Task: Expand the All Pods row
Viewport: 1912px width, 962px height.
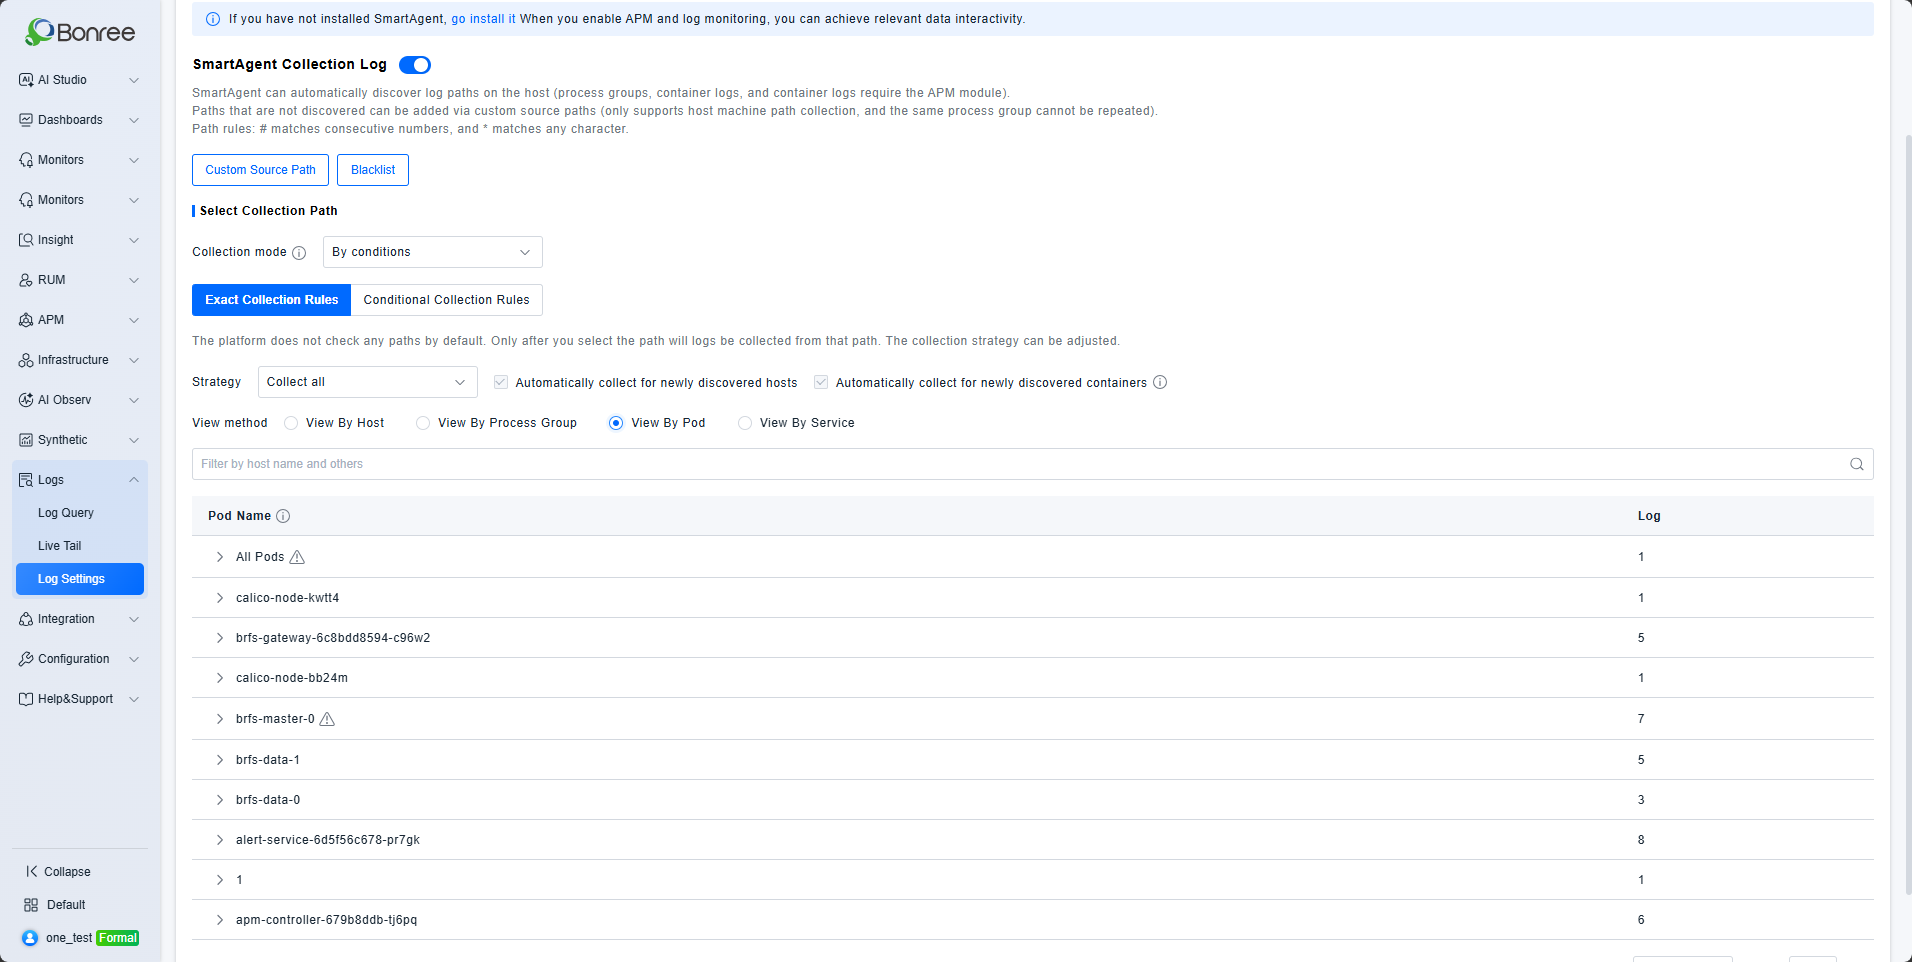Action: click(220, 557)
